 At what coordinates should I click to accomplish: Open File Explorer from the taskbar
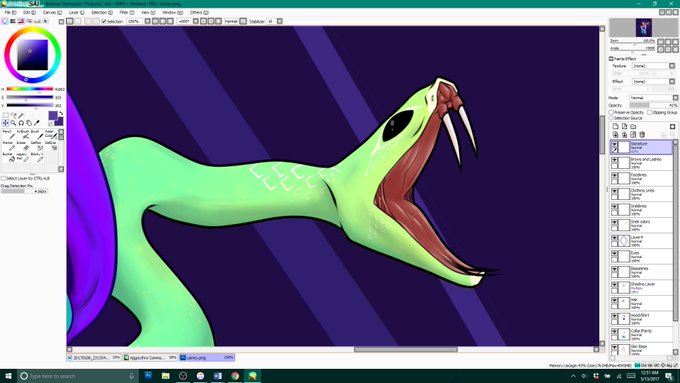166,376
